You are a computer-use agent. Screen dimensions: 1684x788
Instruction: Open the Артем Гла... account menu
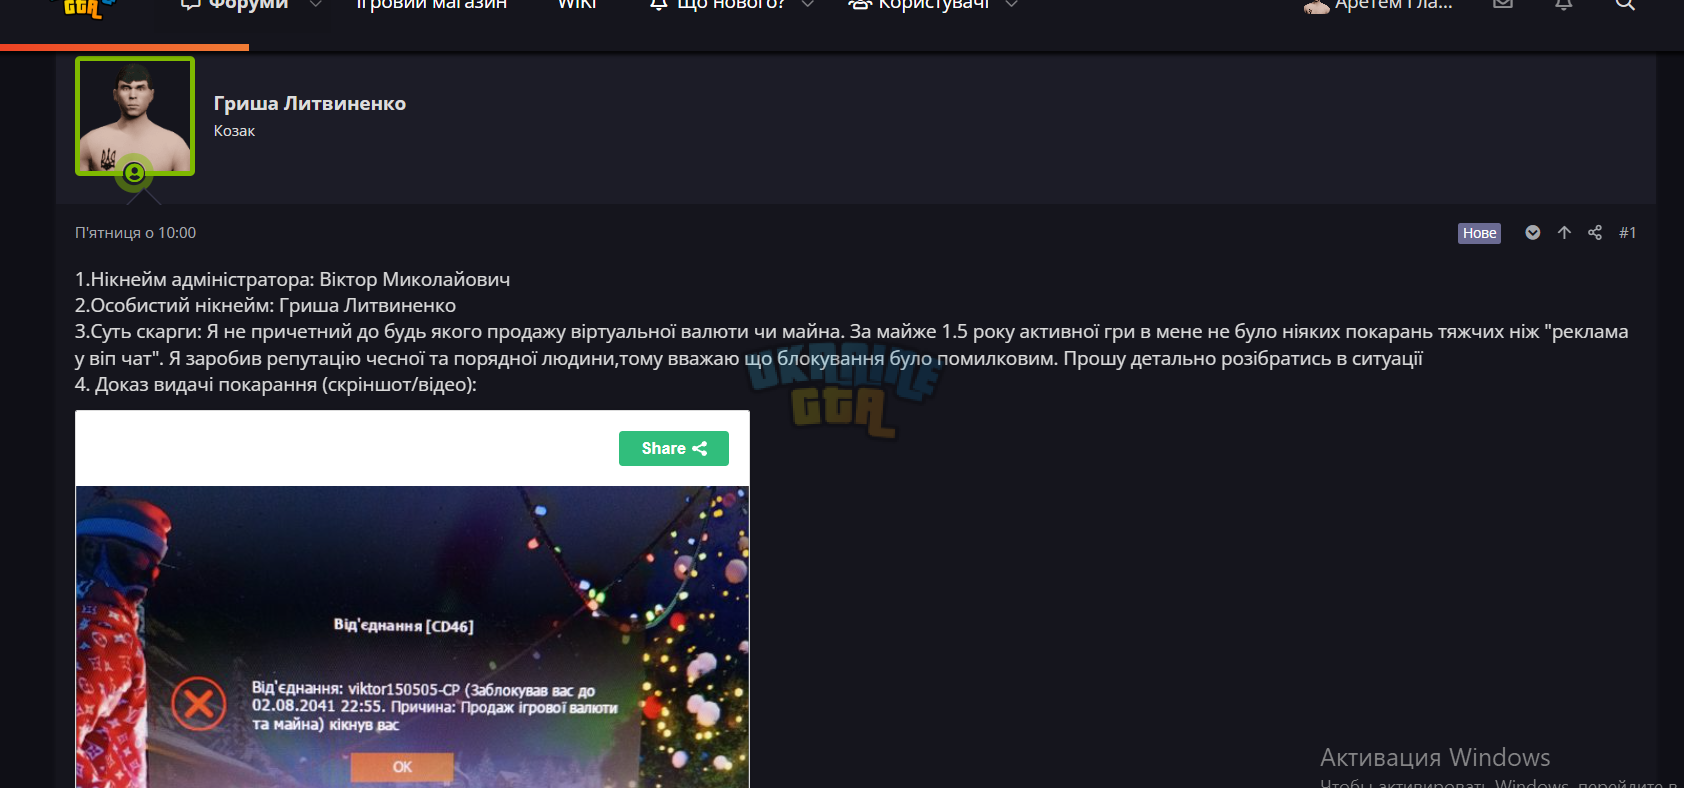(1378, 5)
